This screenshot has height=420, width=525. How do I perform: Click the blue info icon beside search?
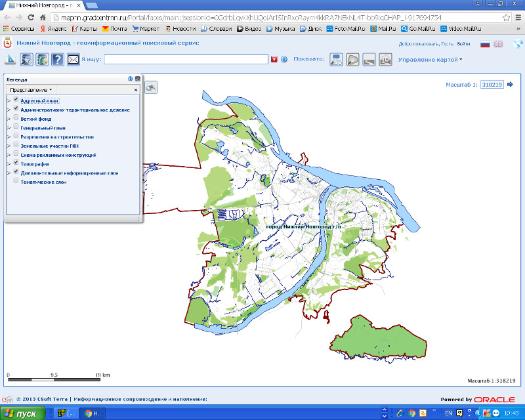click(x=284, y=60)
